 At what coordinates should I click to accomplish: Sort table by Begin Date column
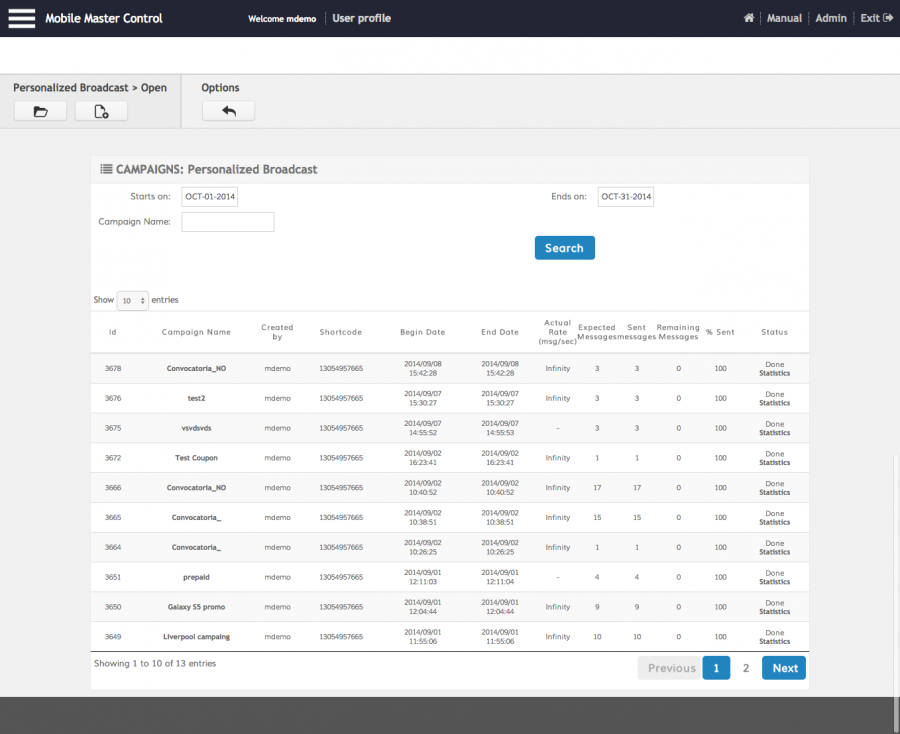422,332
